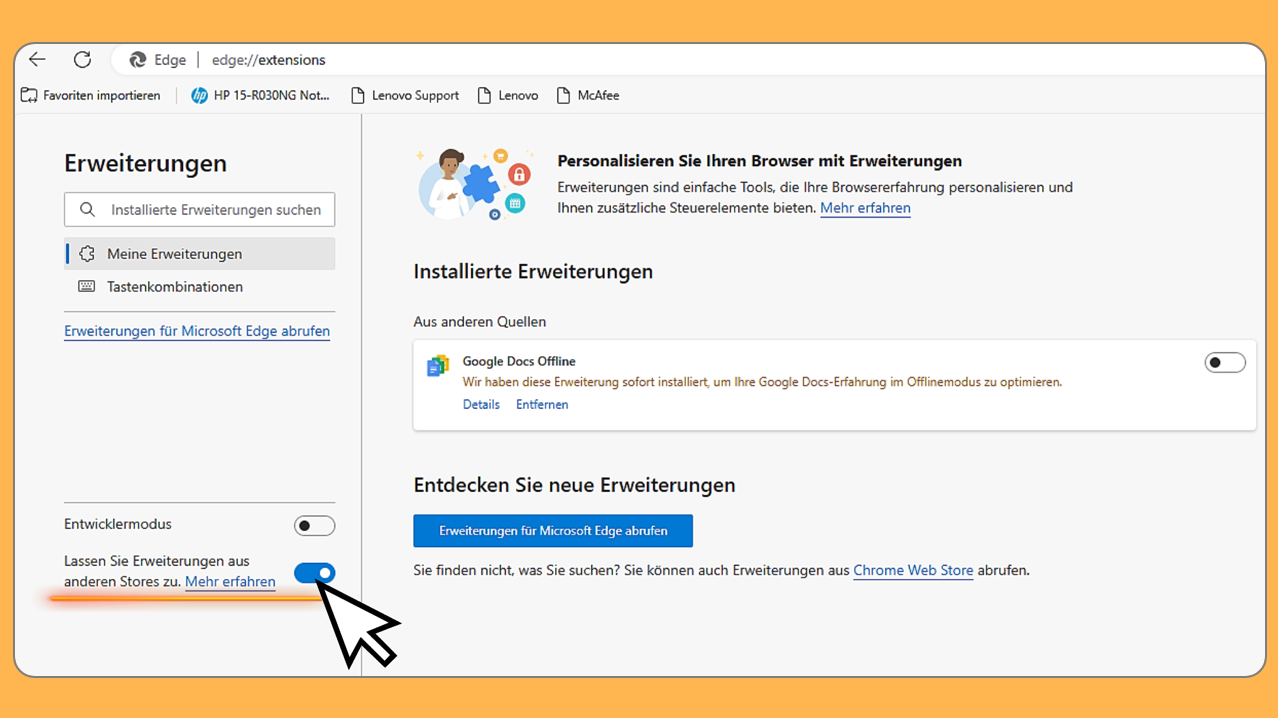
Task: Click the search magnifier icon in extensions search
Action: tap(88, 210)
